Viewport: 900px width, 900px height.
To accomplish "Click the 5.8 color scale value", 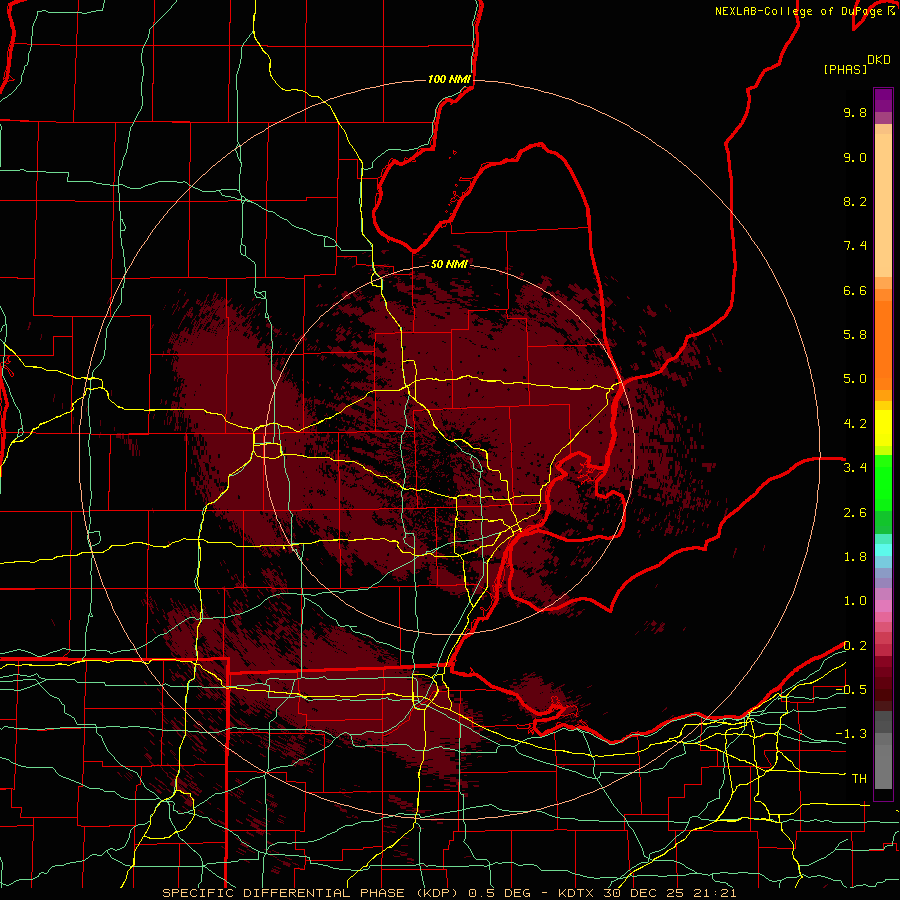I will click(x=855, y=335).
